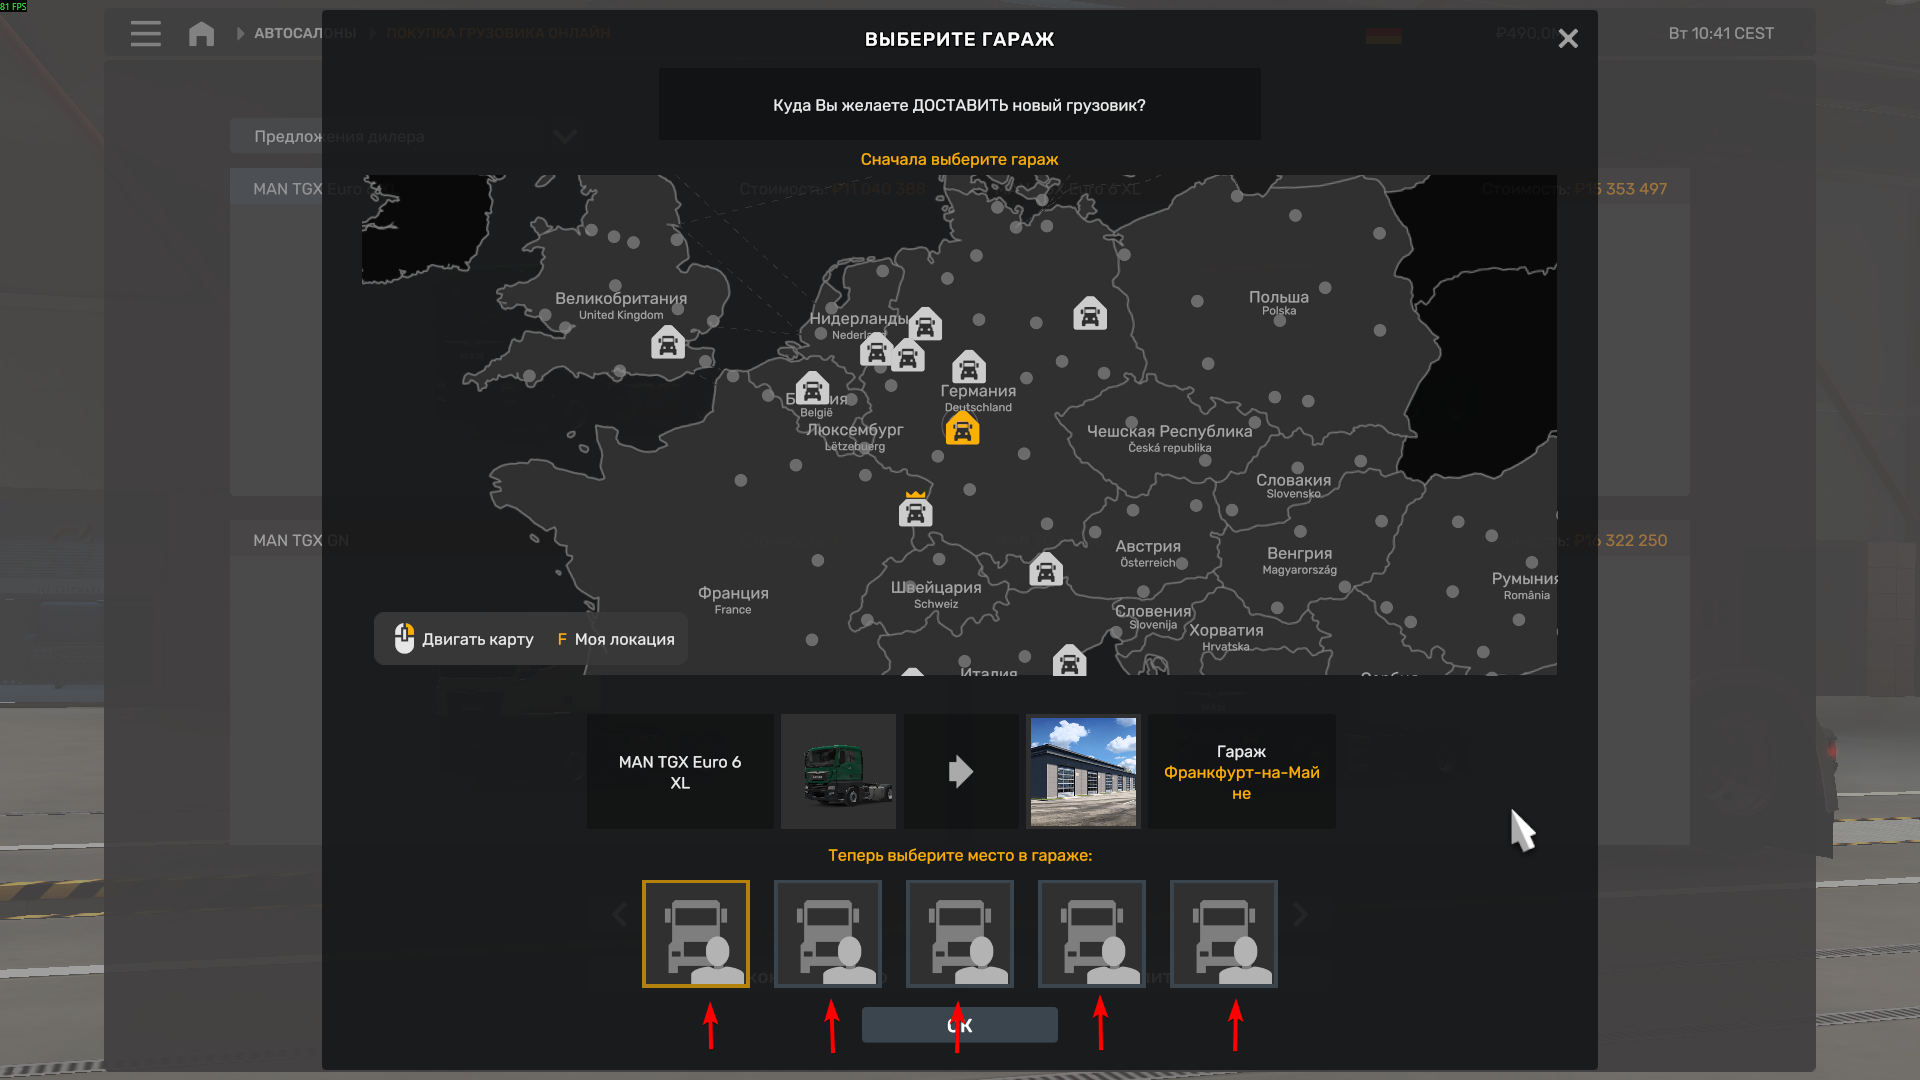Click the MAN TGX Euro 6 XL label
The image size is (1920, 1080).
tap(680, 772)
